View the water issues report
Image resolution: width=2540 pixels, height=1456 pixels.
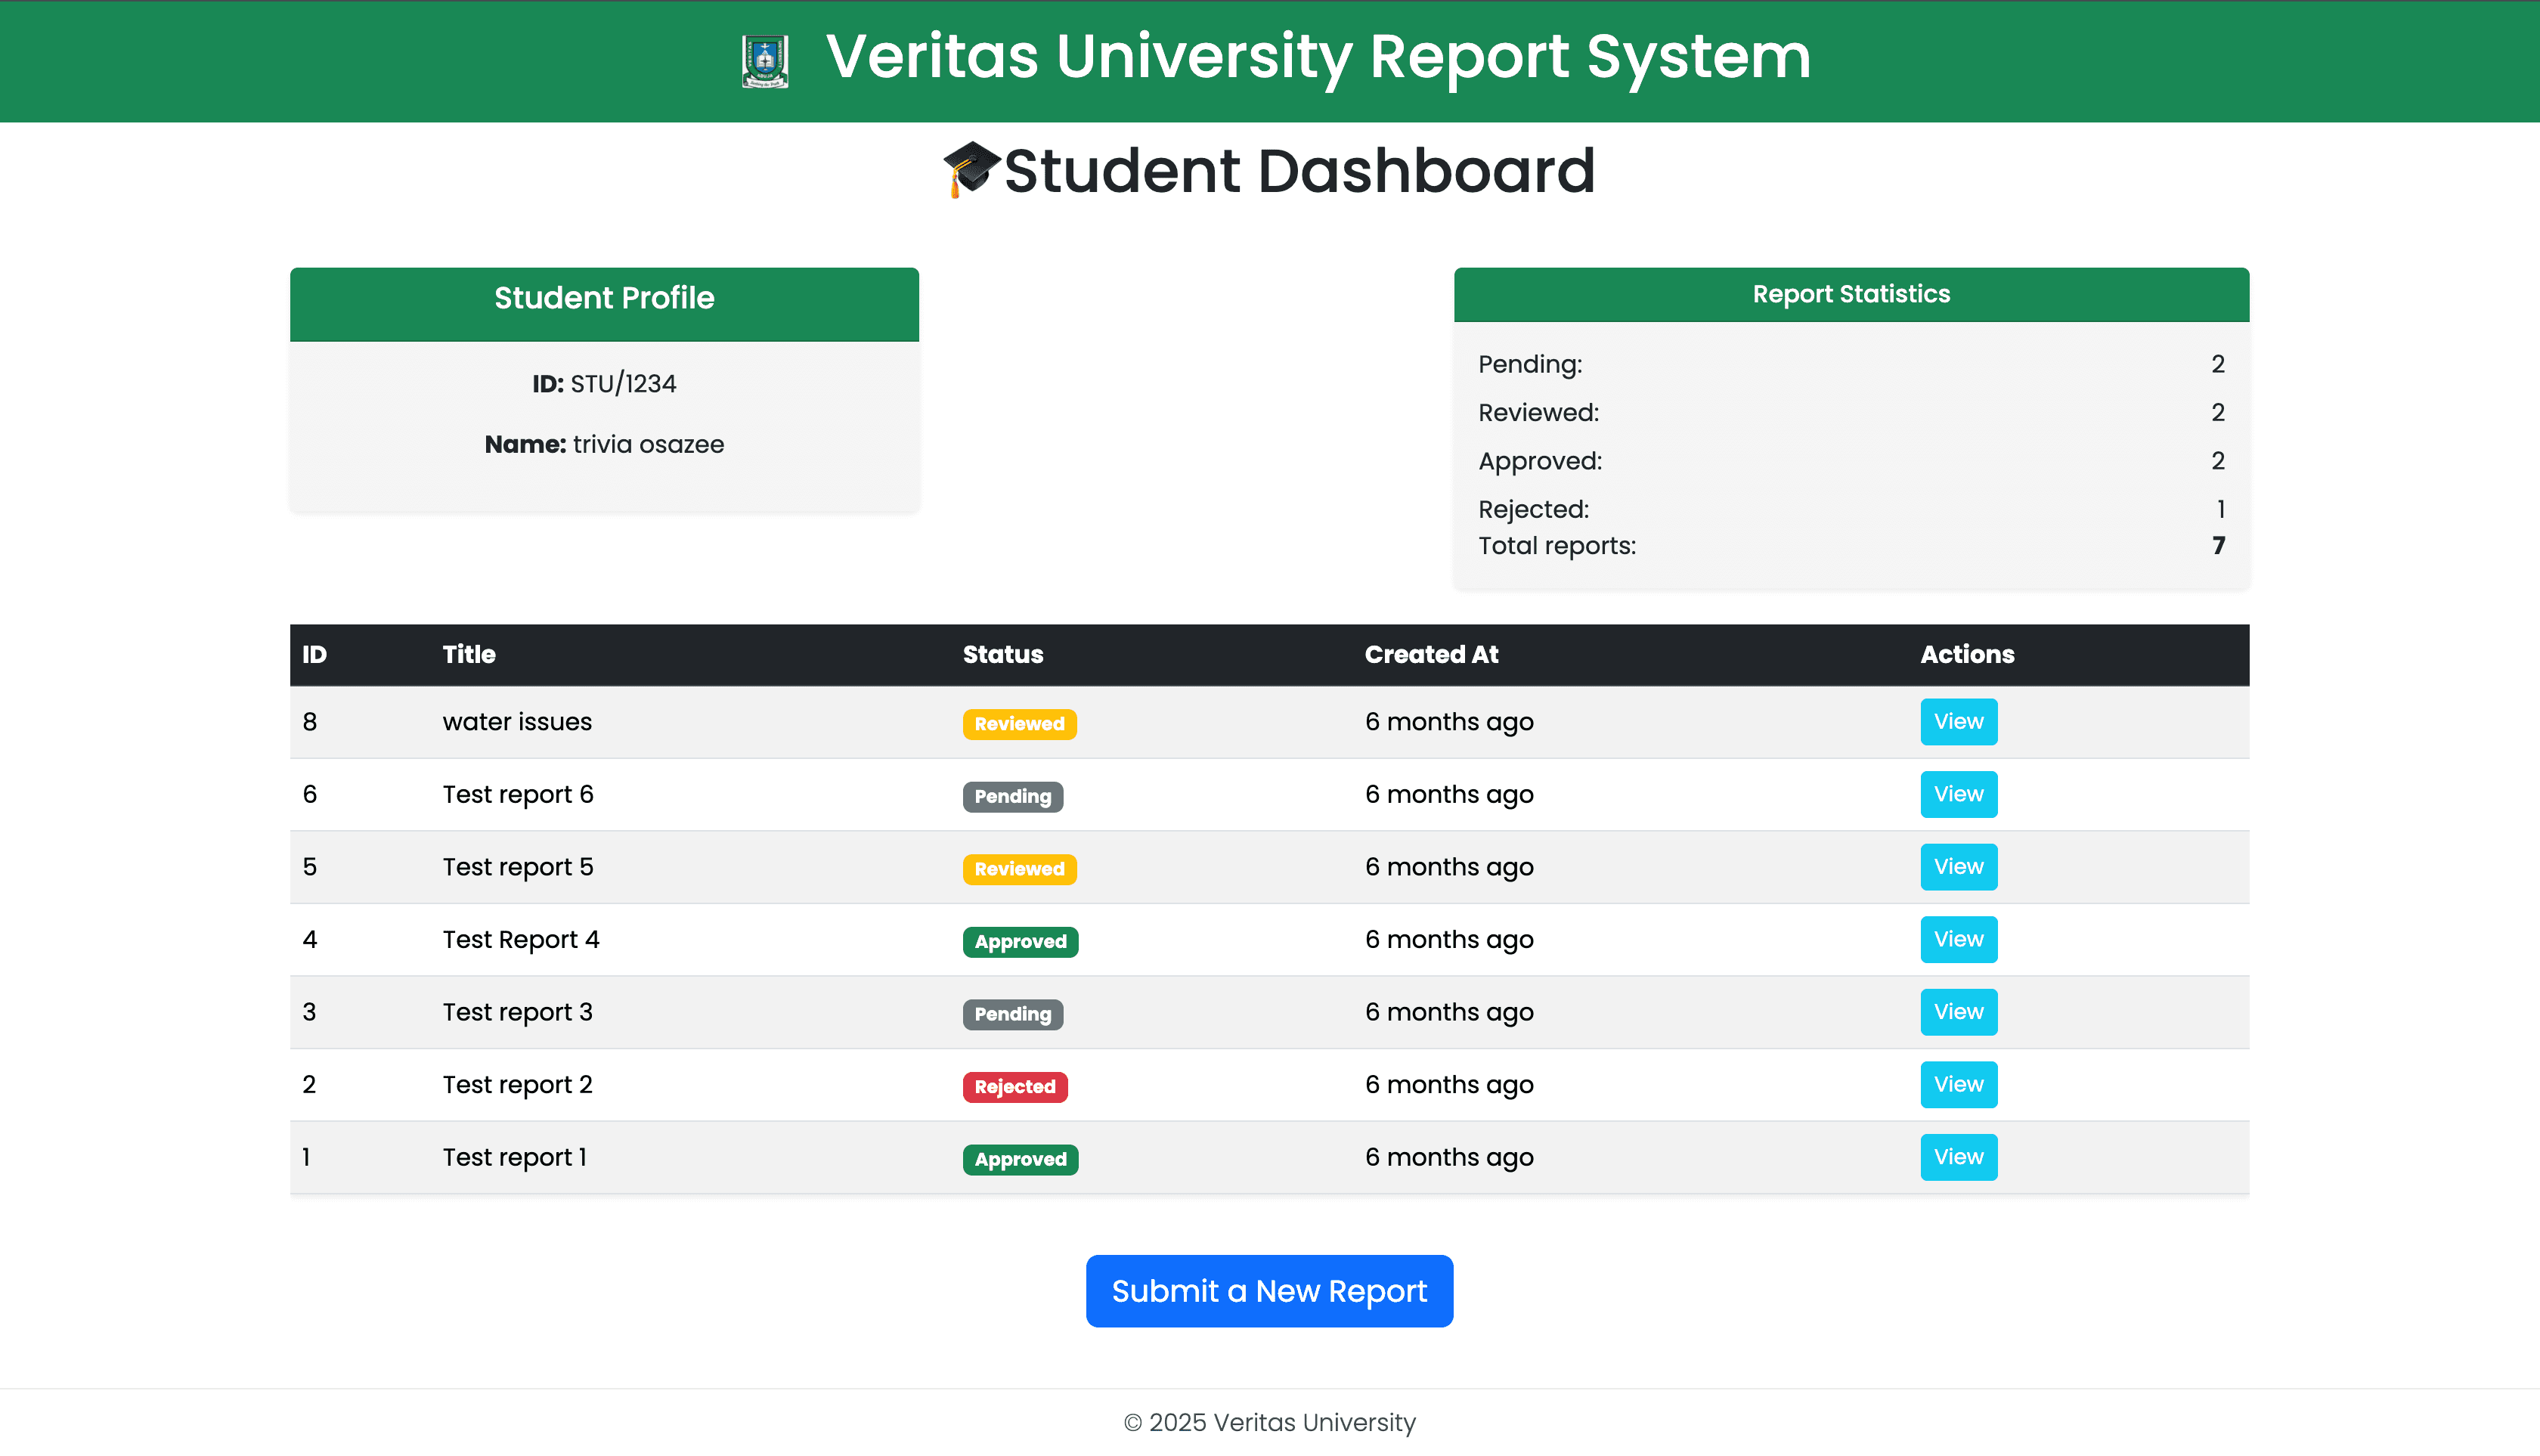[1958, 721]
